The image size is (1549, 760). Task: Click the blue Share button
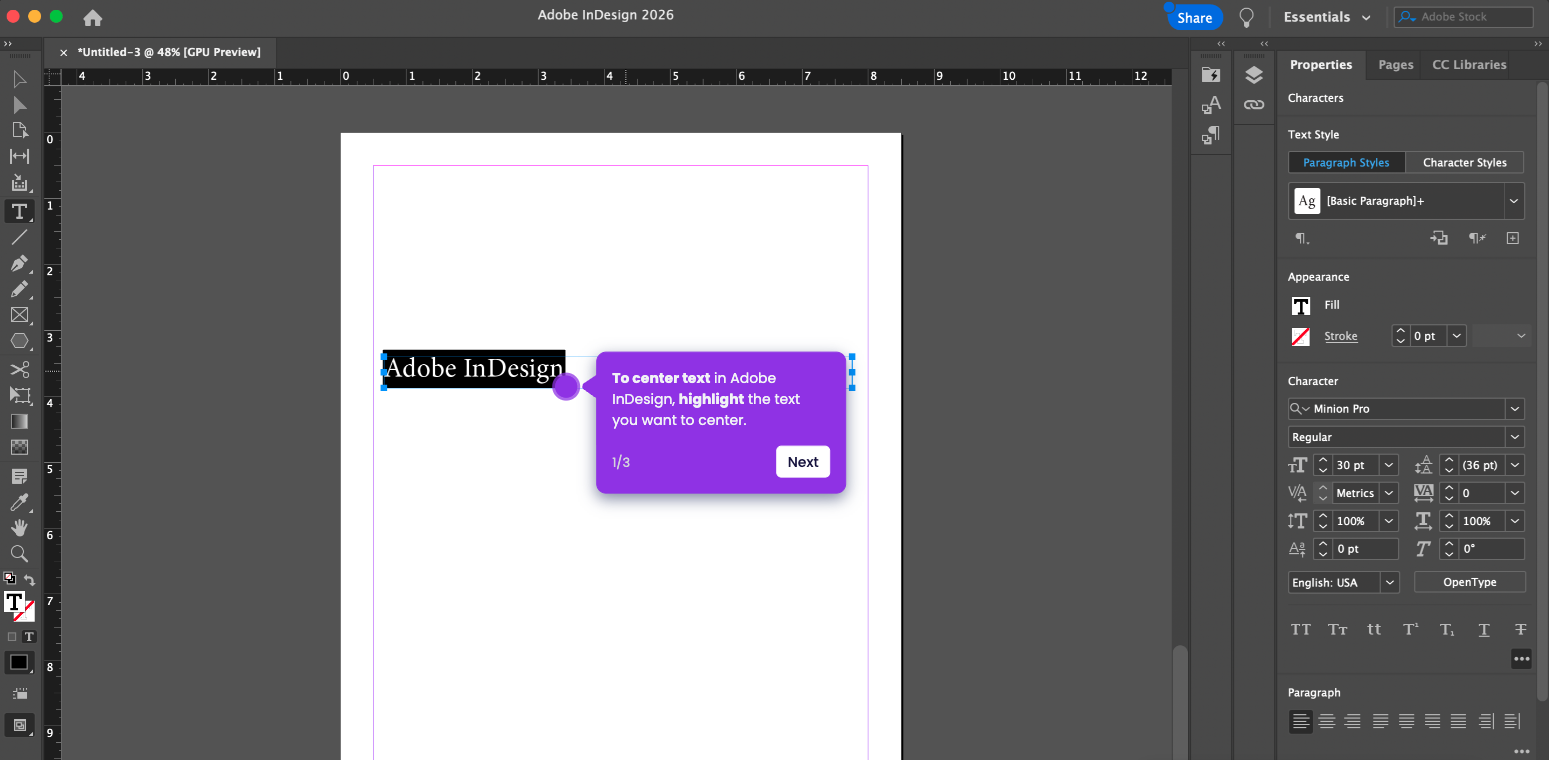[1194, 17]
